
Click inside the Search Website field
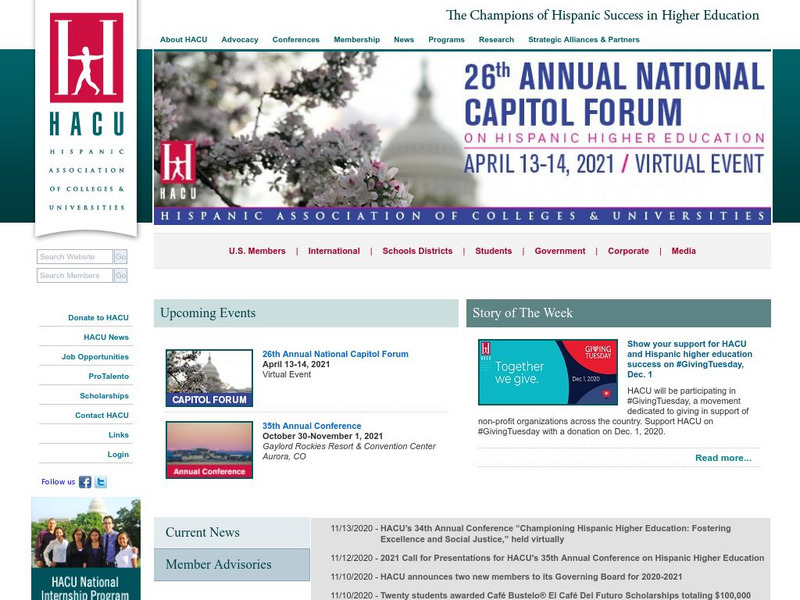click(74, 257)
